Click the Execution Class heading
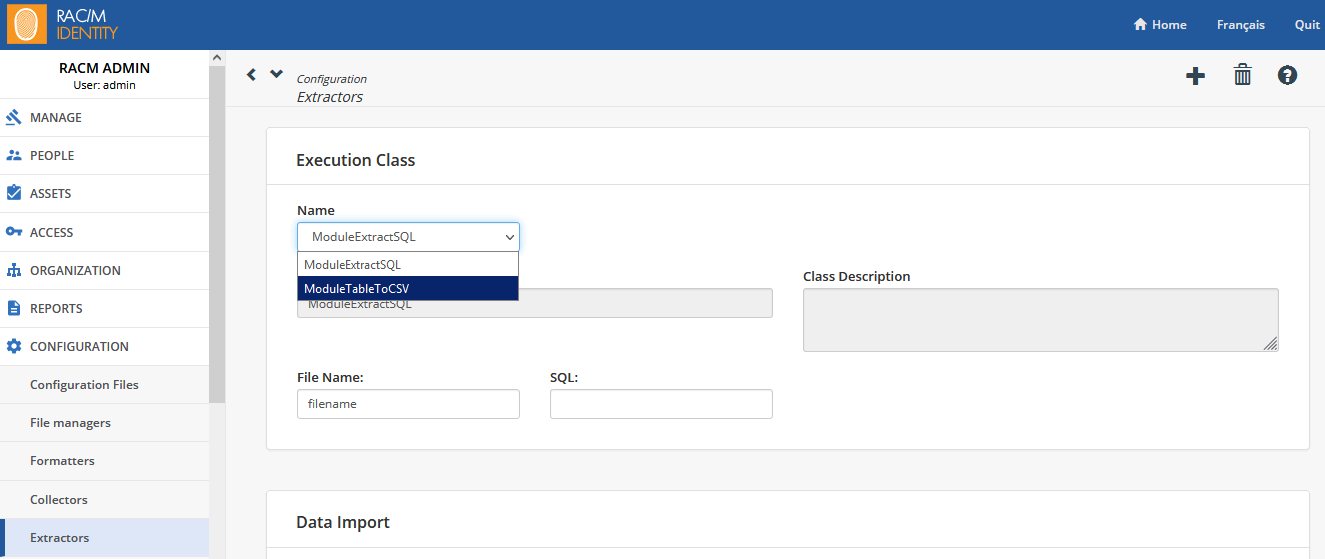1325x559 pixels. coord(356,160)
